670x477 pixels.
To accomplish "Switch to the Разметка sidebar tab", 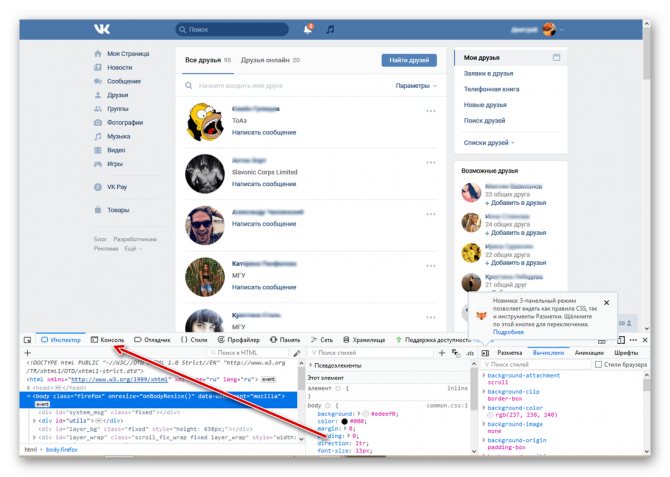I will tap(509, 353).
